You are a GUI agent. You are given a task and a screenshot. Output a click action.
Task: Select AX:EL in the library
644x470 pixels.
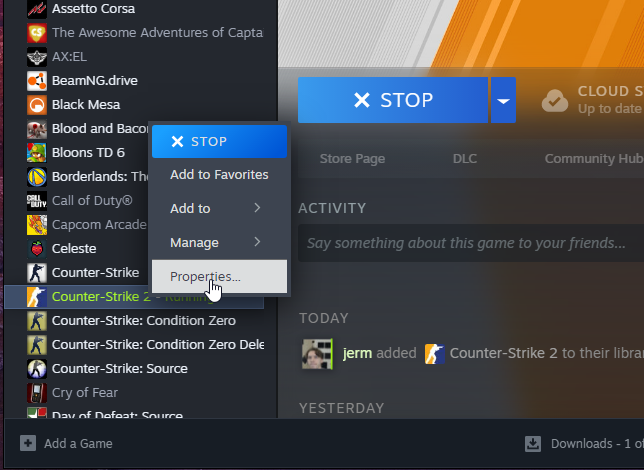point(69,57)
